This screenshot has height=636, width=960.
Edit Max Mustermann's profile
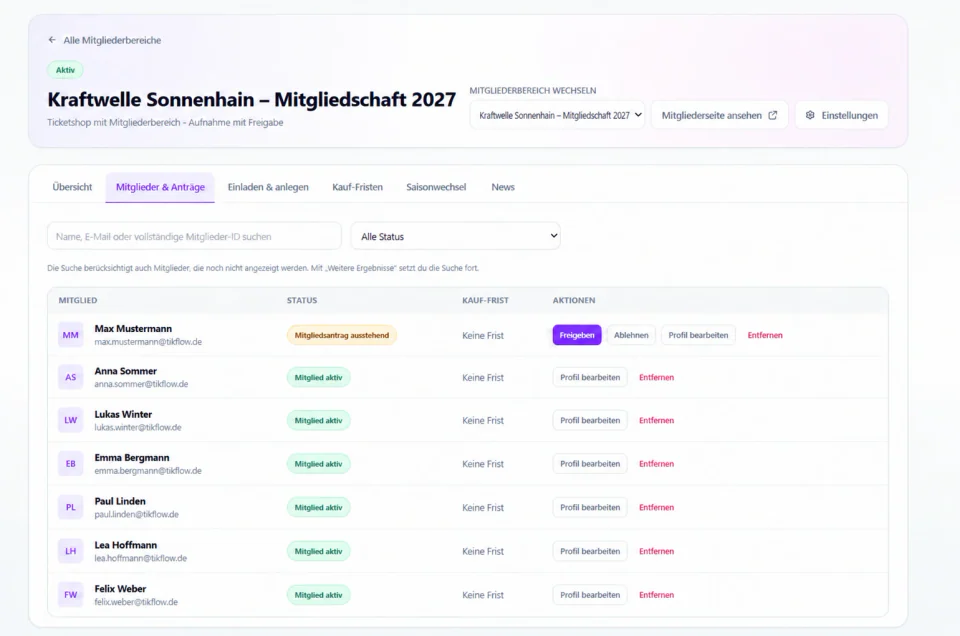tap(698, 335)
